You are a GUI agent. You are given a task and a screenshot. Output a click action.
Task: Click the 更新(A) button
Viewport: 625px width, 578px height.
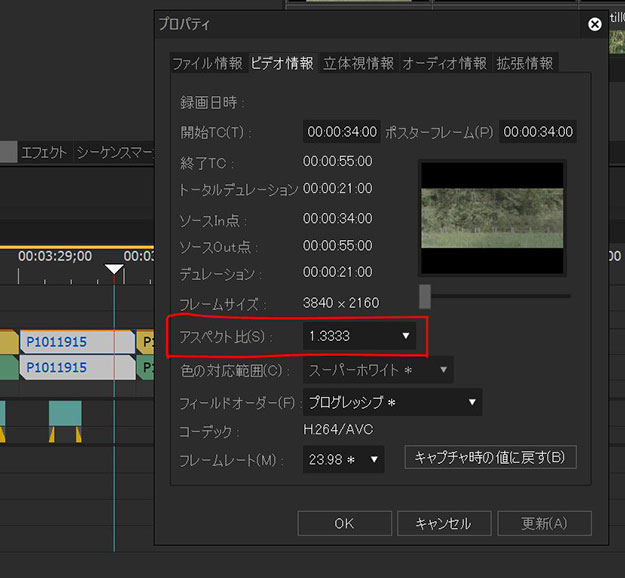[543, 523]
